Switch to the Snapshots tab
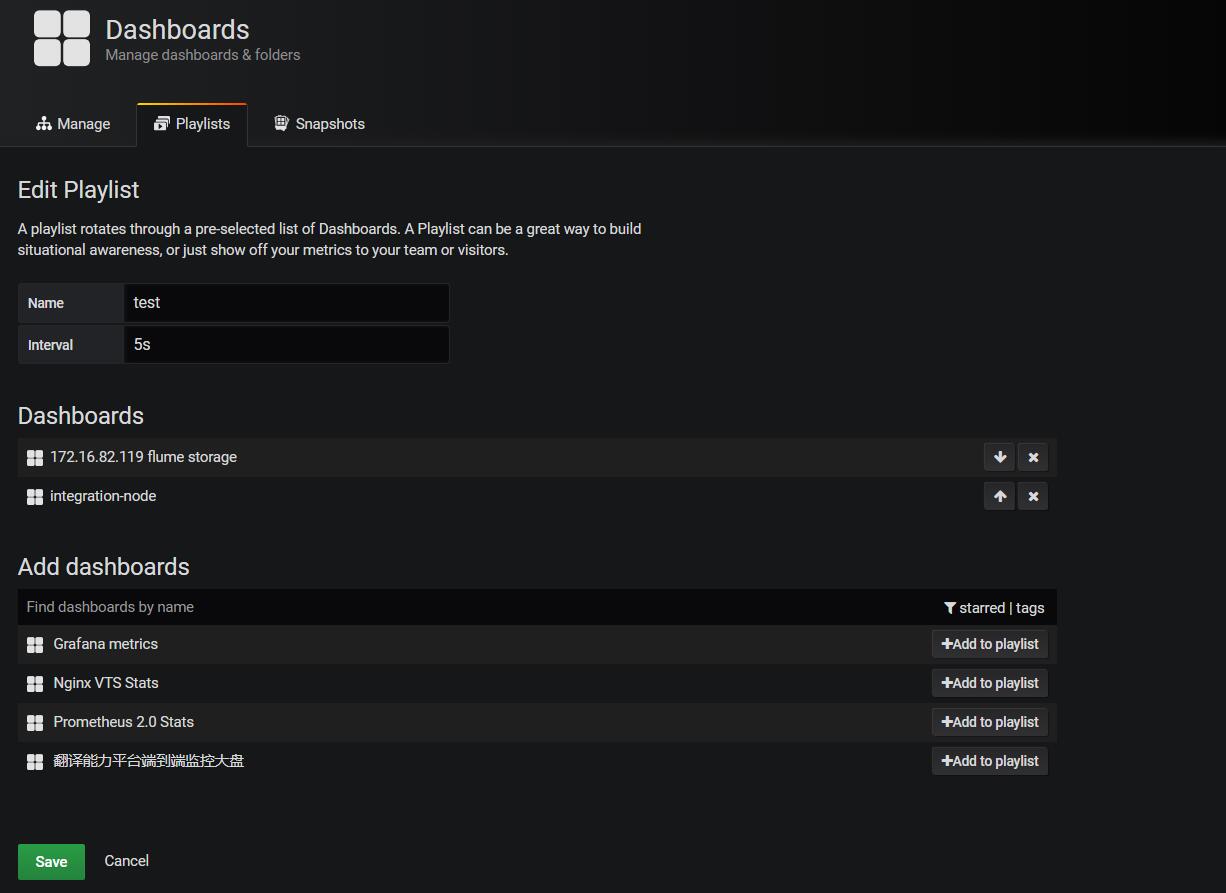 pyautogui.click(x=319, y=124)
